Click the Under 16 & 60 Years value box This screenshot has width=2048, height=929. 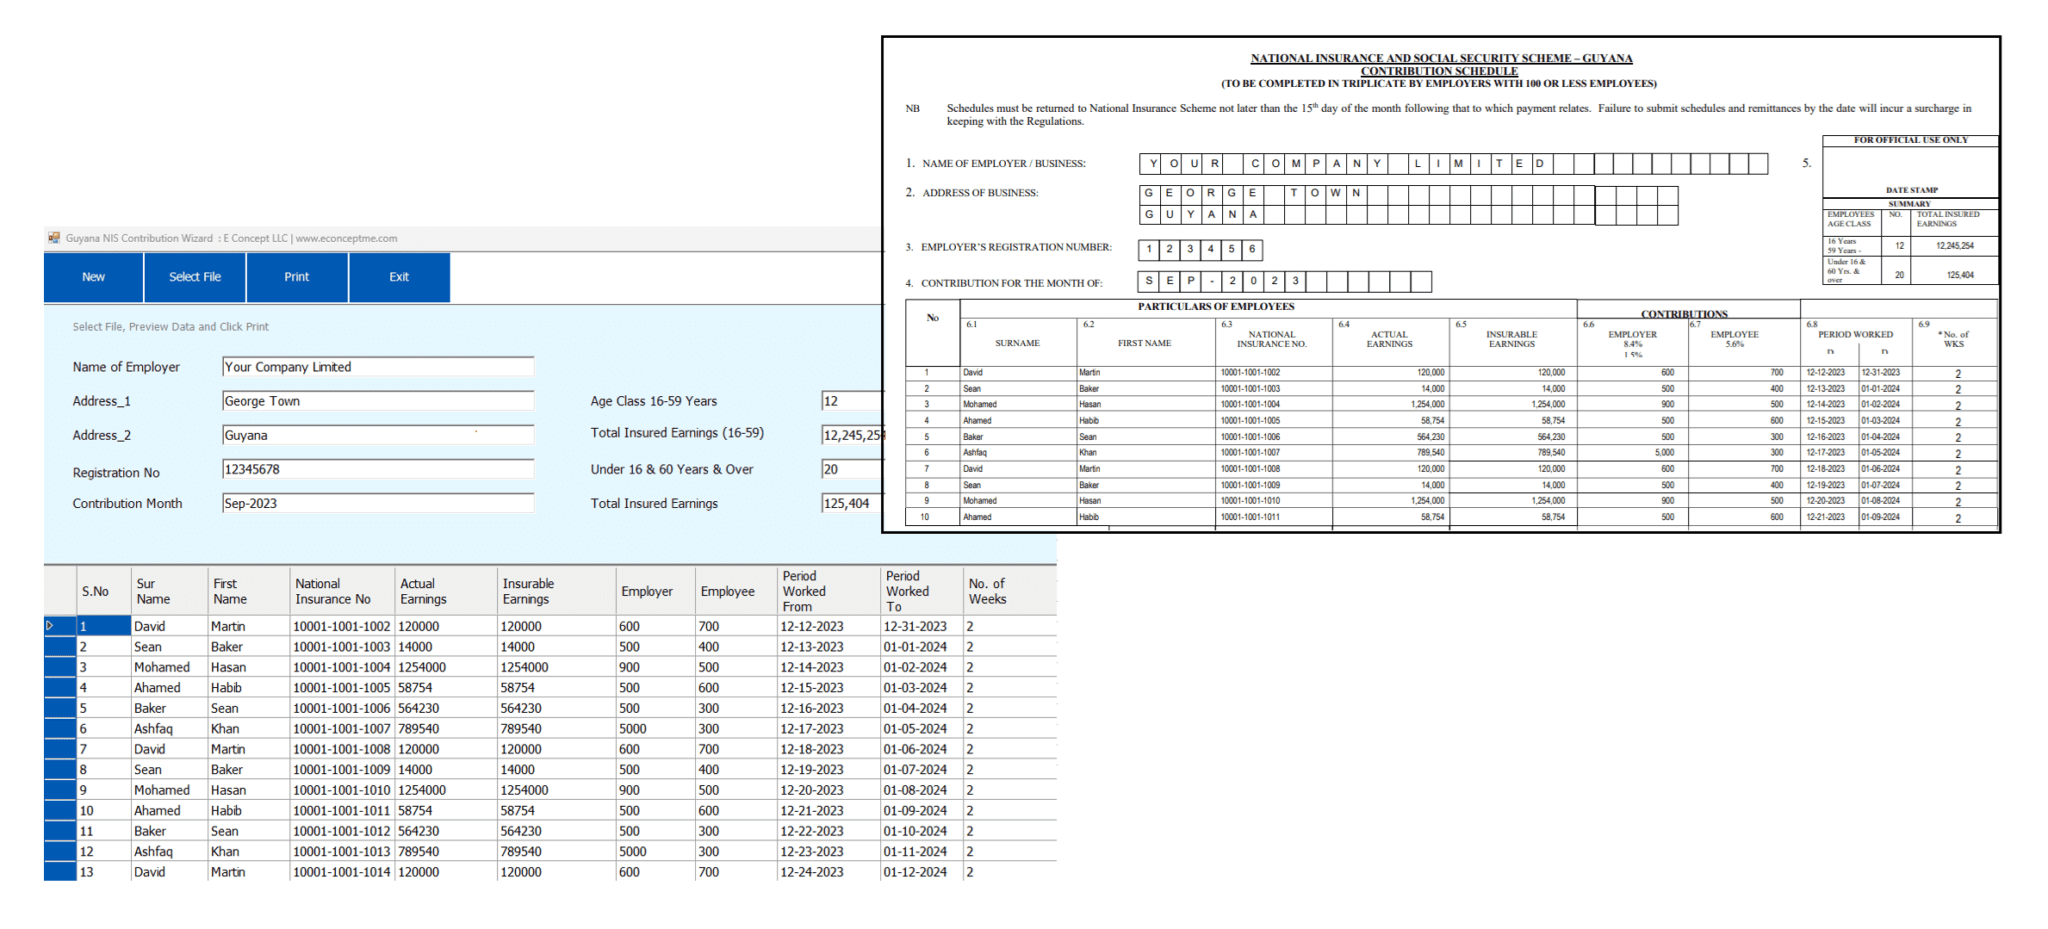click(851, 469)
